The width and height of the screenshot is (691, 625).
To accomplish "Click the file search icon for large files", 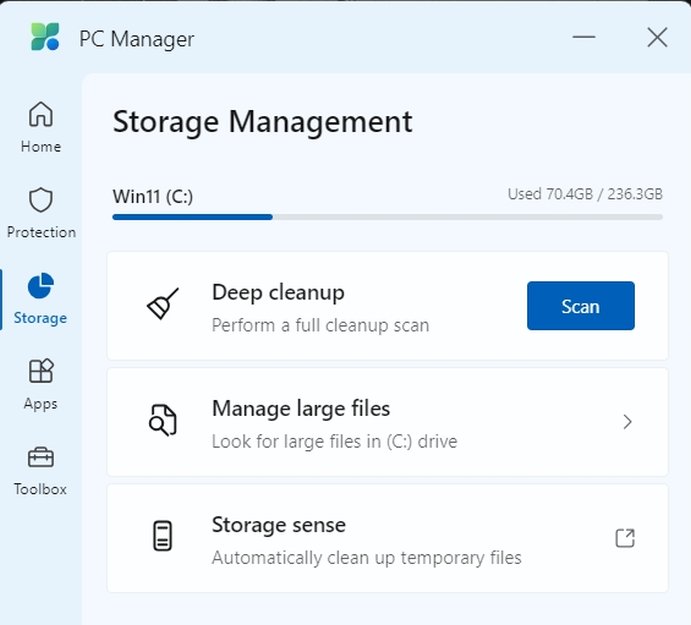I will click(x=163, y=421).
